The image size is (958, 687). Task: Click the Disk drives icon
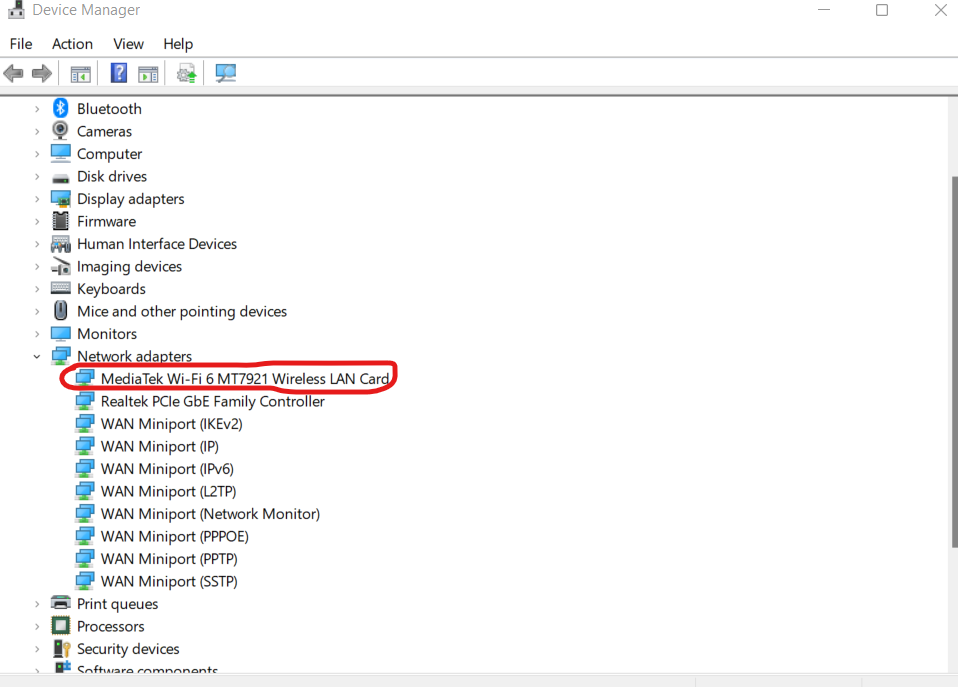point(60,178)
